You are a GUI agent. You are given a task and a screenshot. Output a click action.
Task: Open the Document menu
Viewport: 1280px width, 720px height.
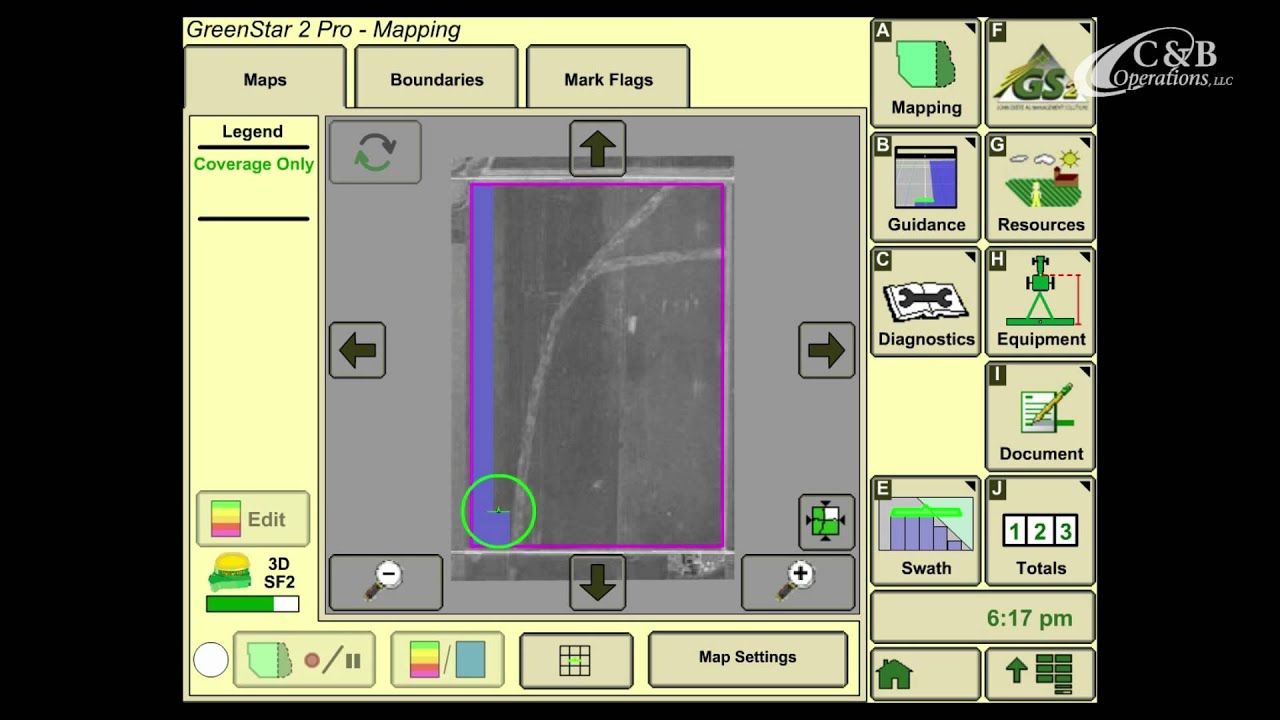click(x=1040, y=416)
